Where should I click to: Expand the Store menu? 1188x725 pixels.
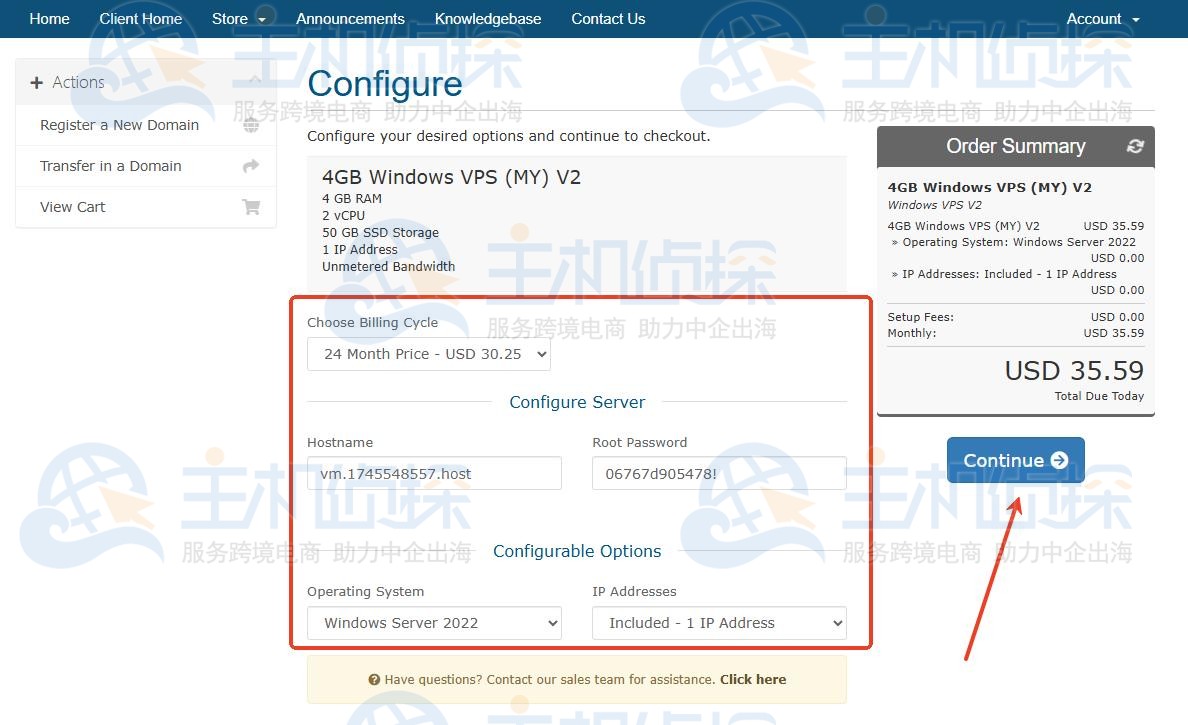tap(239, 19)
